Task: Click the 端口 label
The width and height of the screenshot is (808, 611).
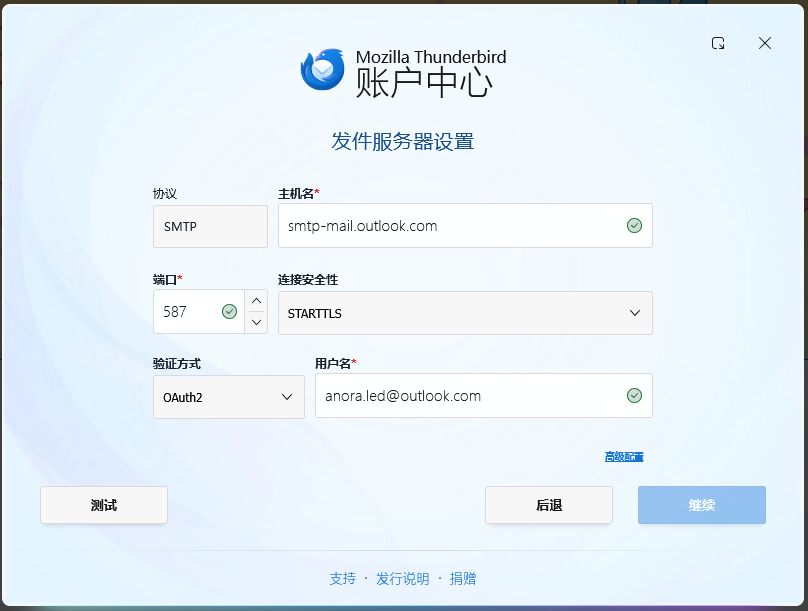Action: (x=165, y=280)
